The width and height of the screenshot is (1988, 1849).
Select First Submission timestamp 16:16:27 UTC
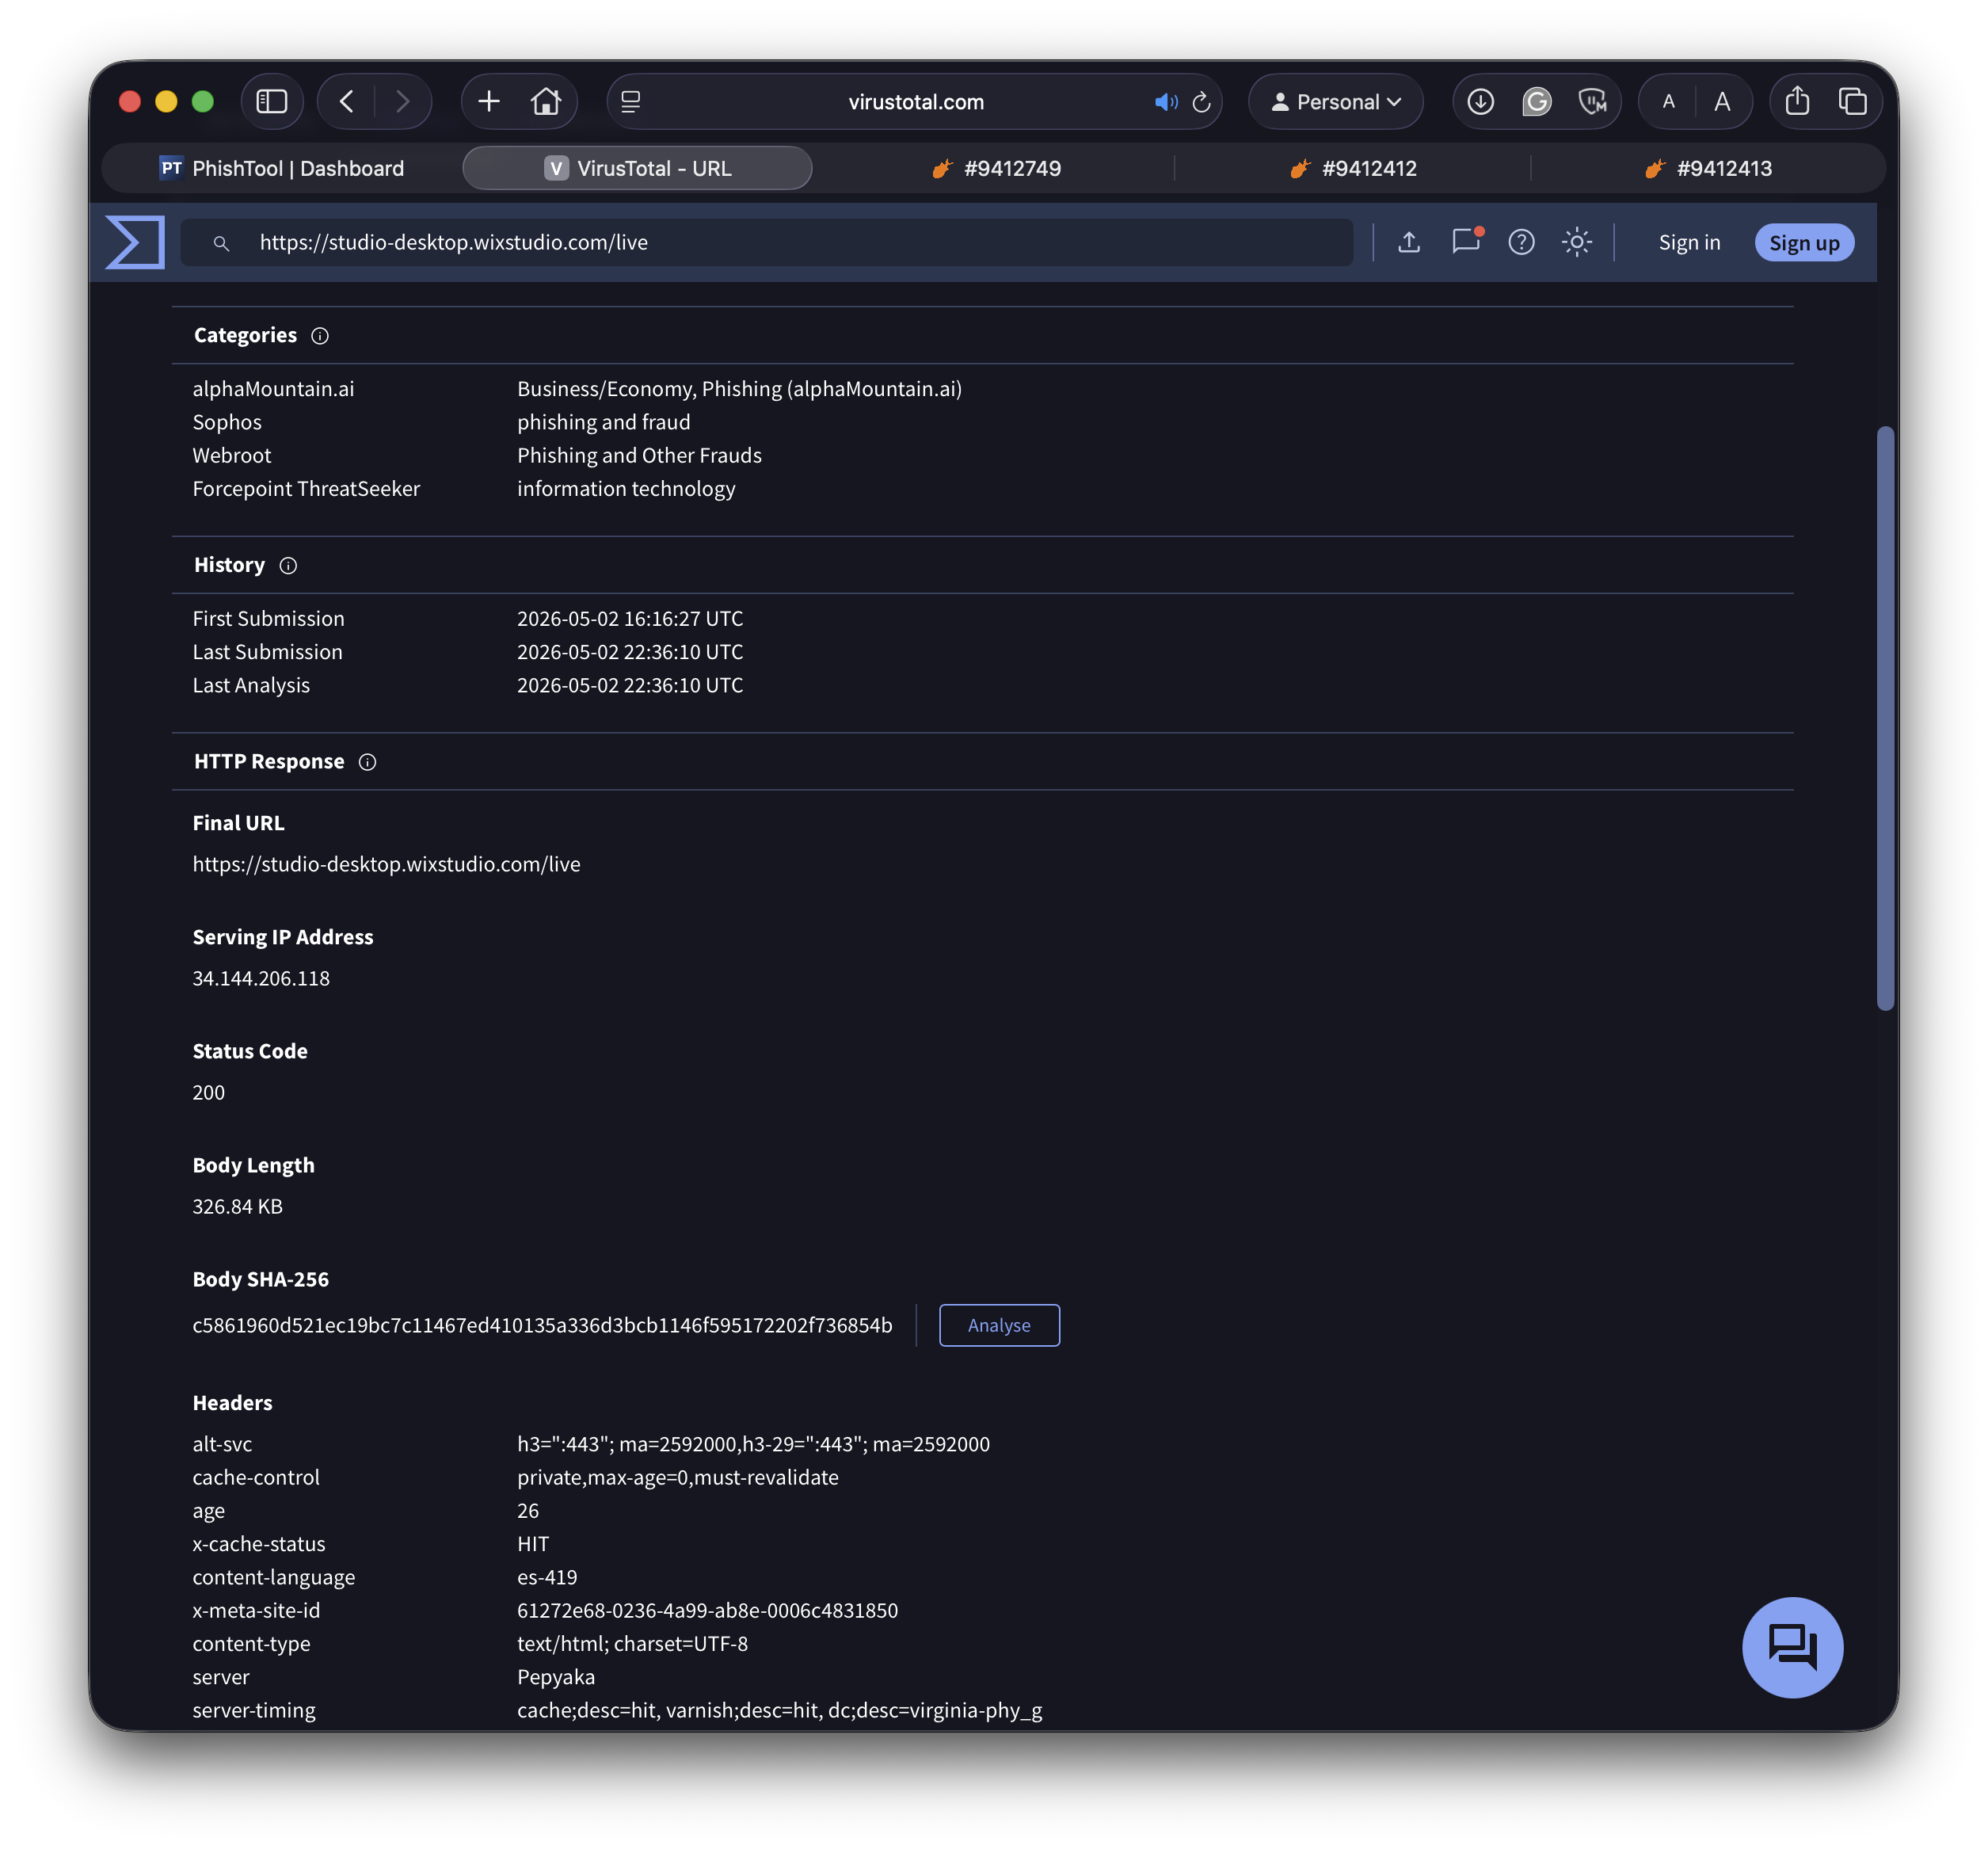click(630, 619)
